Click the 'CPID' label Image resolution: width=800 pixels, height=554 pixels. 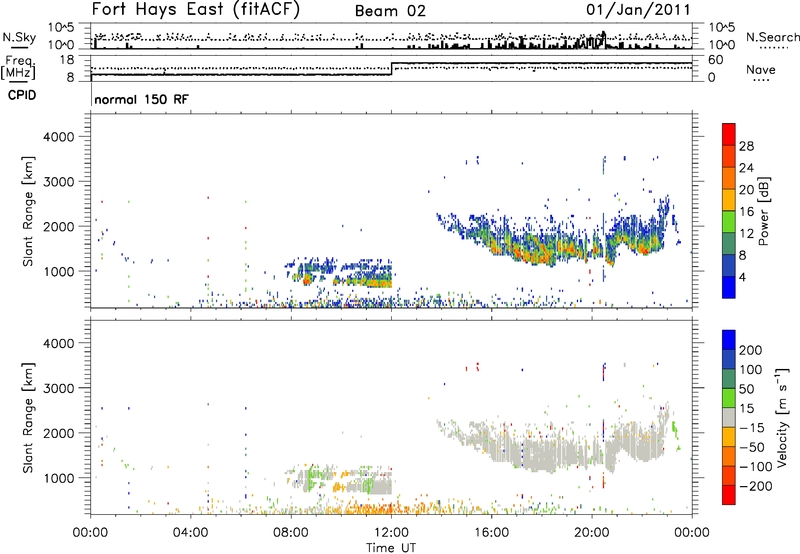[x=22, y=95]
